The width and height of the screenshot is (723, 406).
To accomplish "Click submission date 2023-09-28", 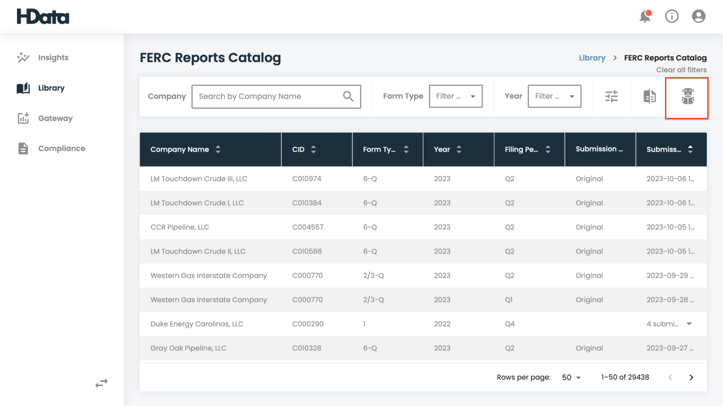I will (670, 300).
